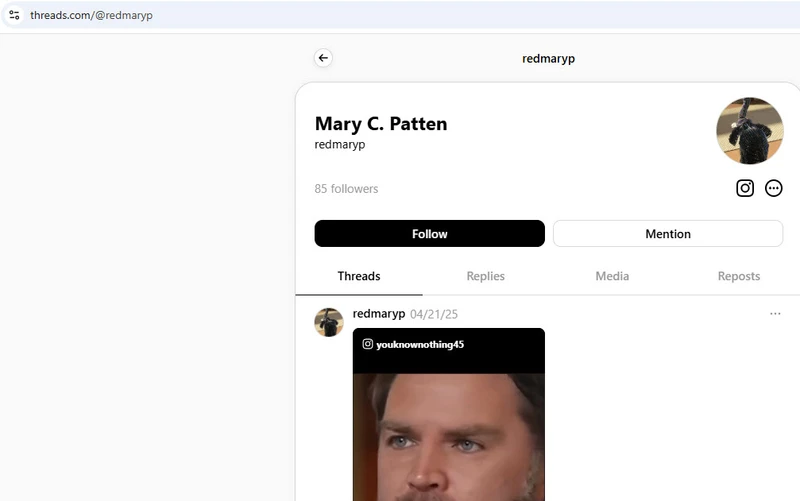Click the small post avatar of redmaryp
The image size is (800, 501).
pyautogui.click(x=329, y=322)
